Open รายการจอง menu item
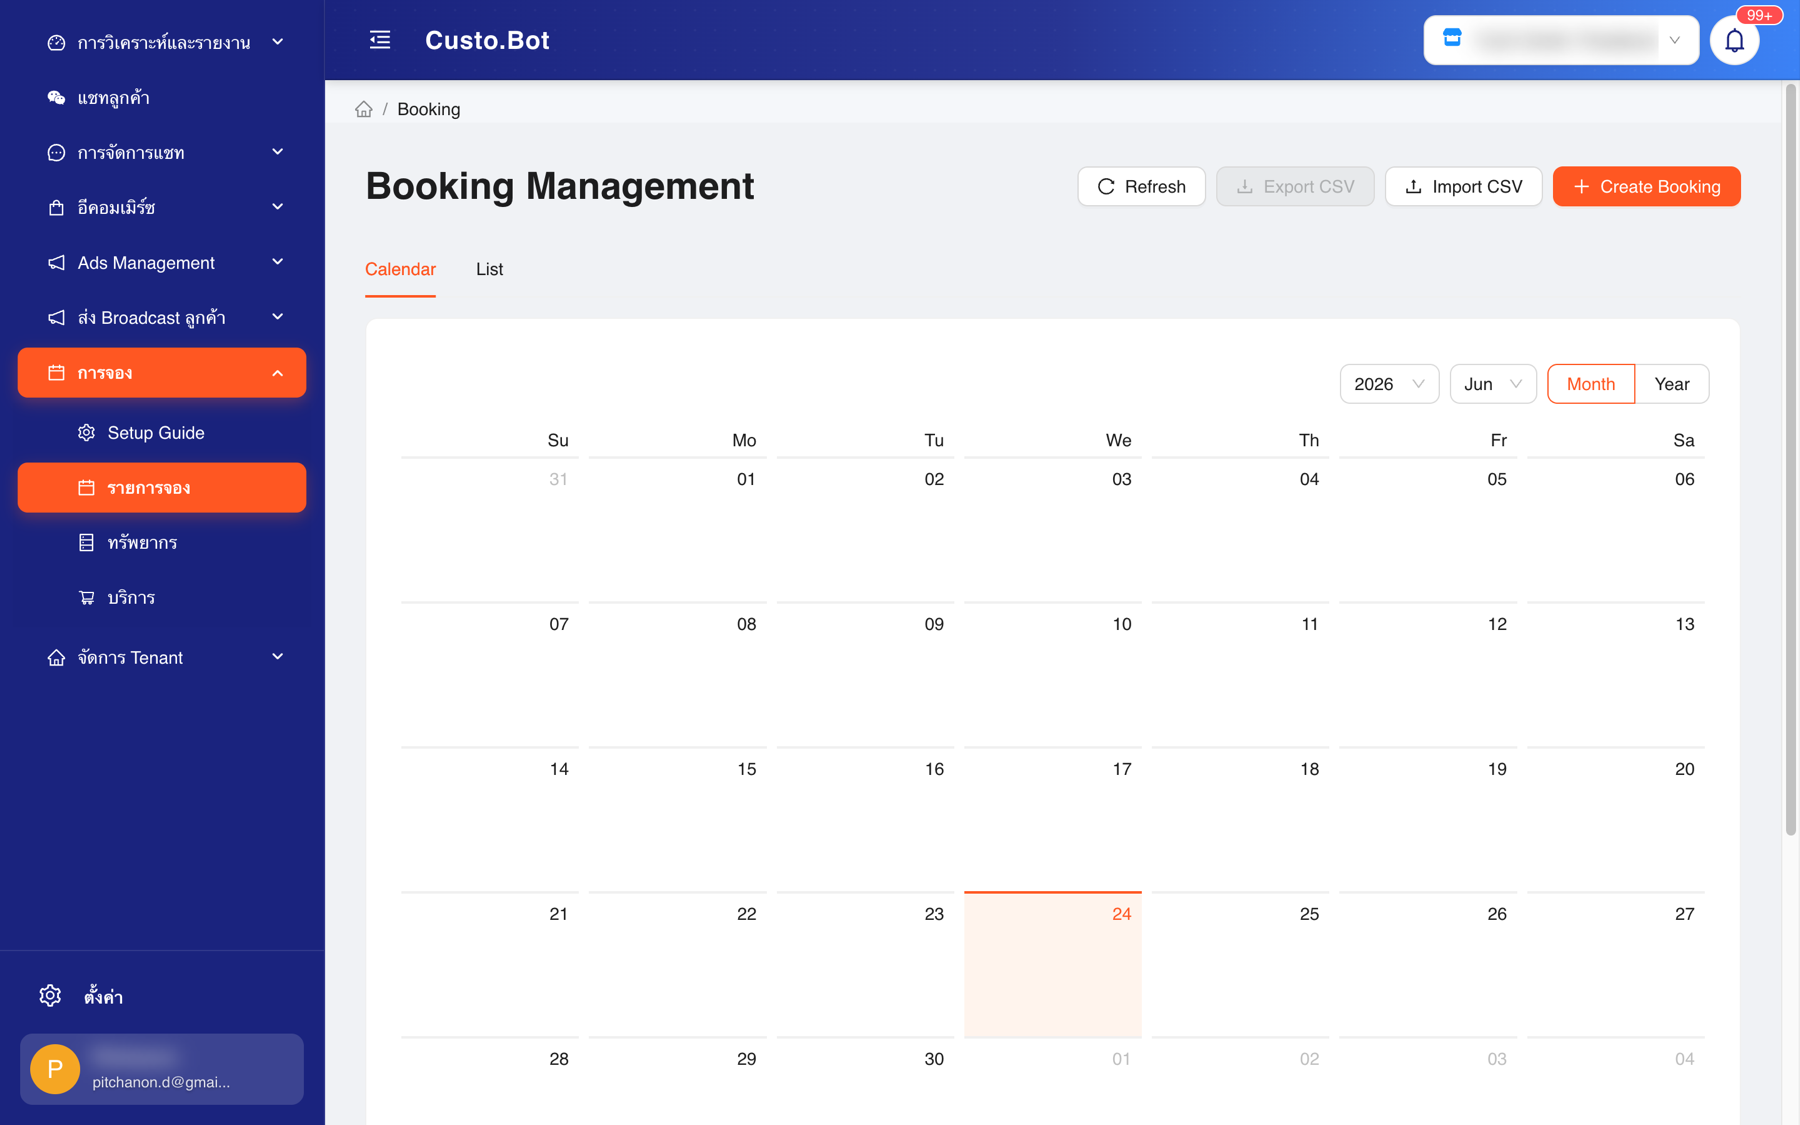 click(x=162, y=487)
